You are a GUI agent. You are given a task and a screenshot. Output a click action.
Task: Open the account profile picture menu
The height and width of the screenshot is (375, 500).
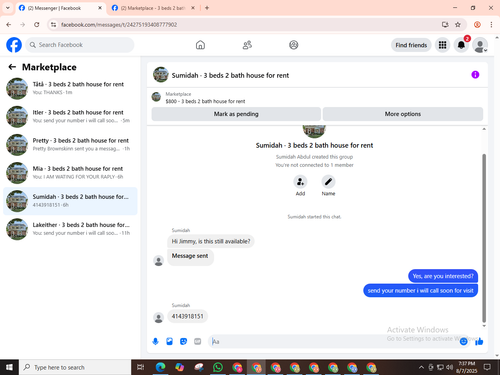point(480,45)
